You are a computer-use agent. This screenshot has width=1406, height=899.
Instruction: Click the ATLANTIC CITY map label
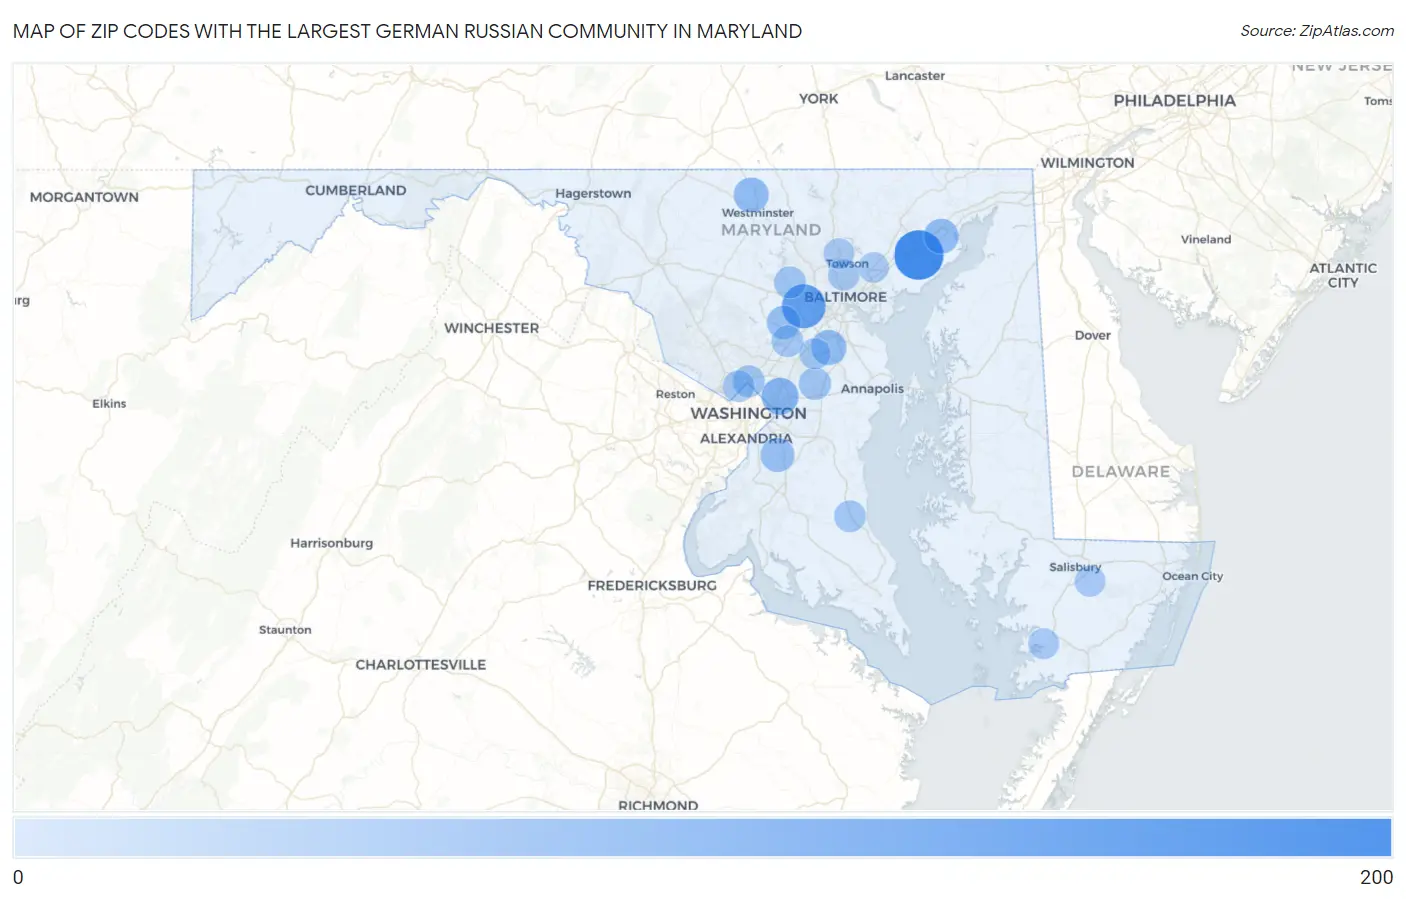(1343, 275)
